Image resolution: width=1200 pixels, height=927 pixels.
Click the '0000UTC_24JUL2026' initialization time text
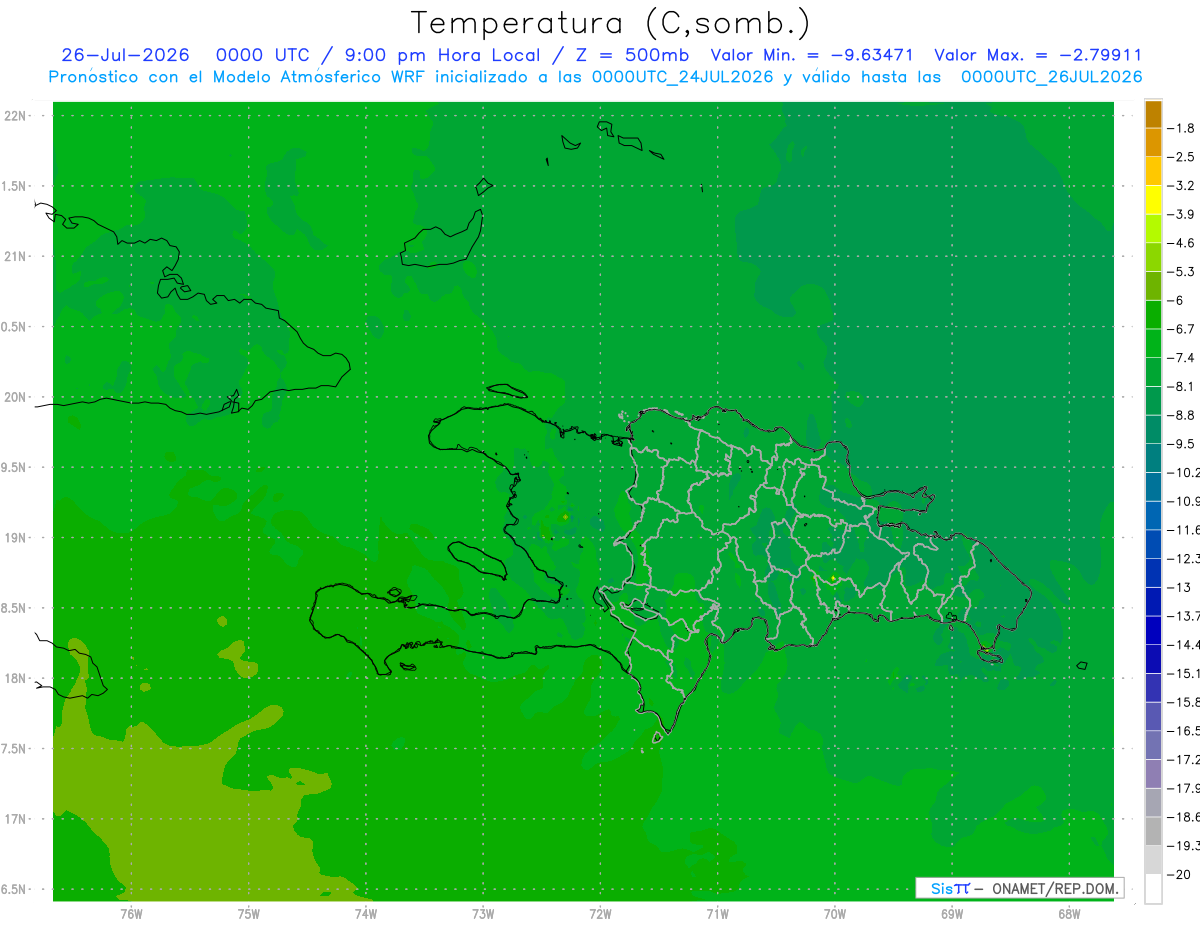[683, 77]
